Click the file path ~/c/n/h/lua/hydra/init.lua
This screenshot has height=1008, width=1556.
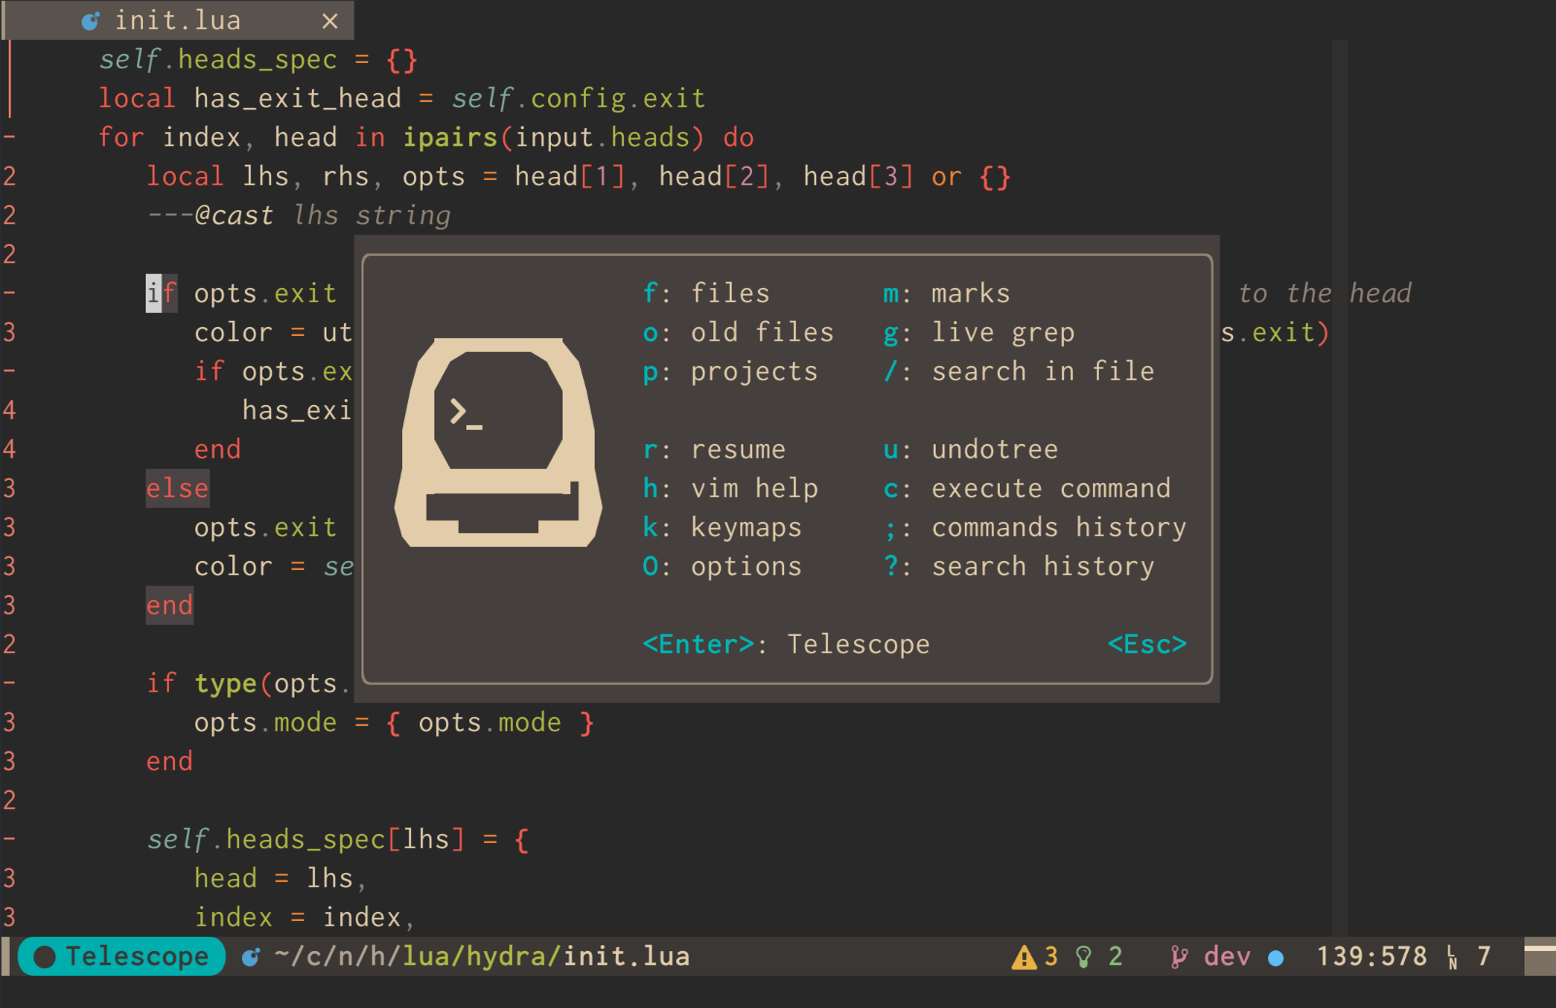(482, 956)
